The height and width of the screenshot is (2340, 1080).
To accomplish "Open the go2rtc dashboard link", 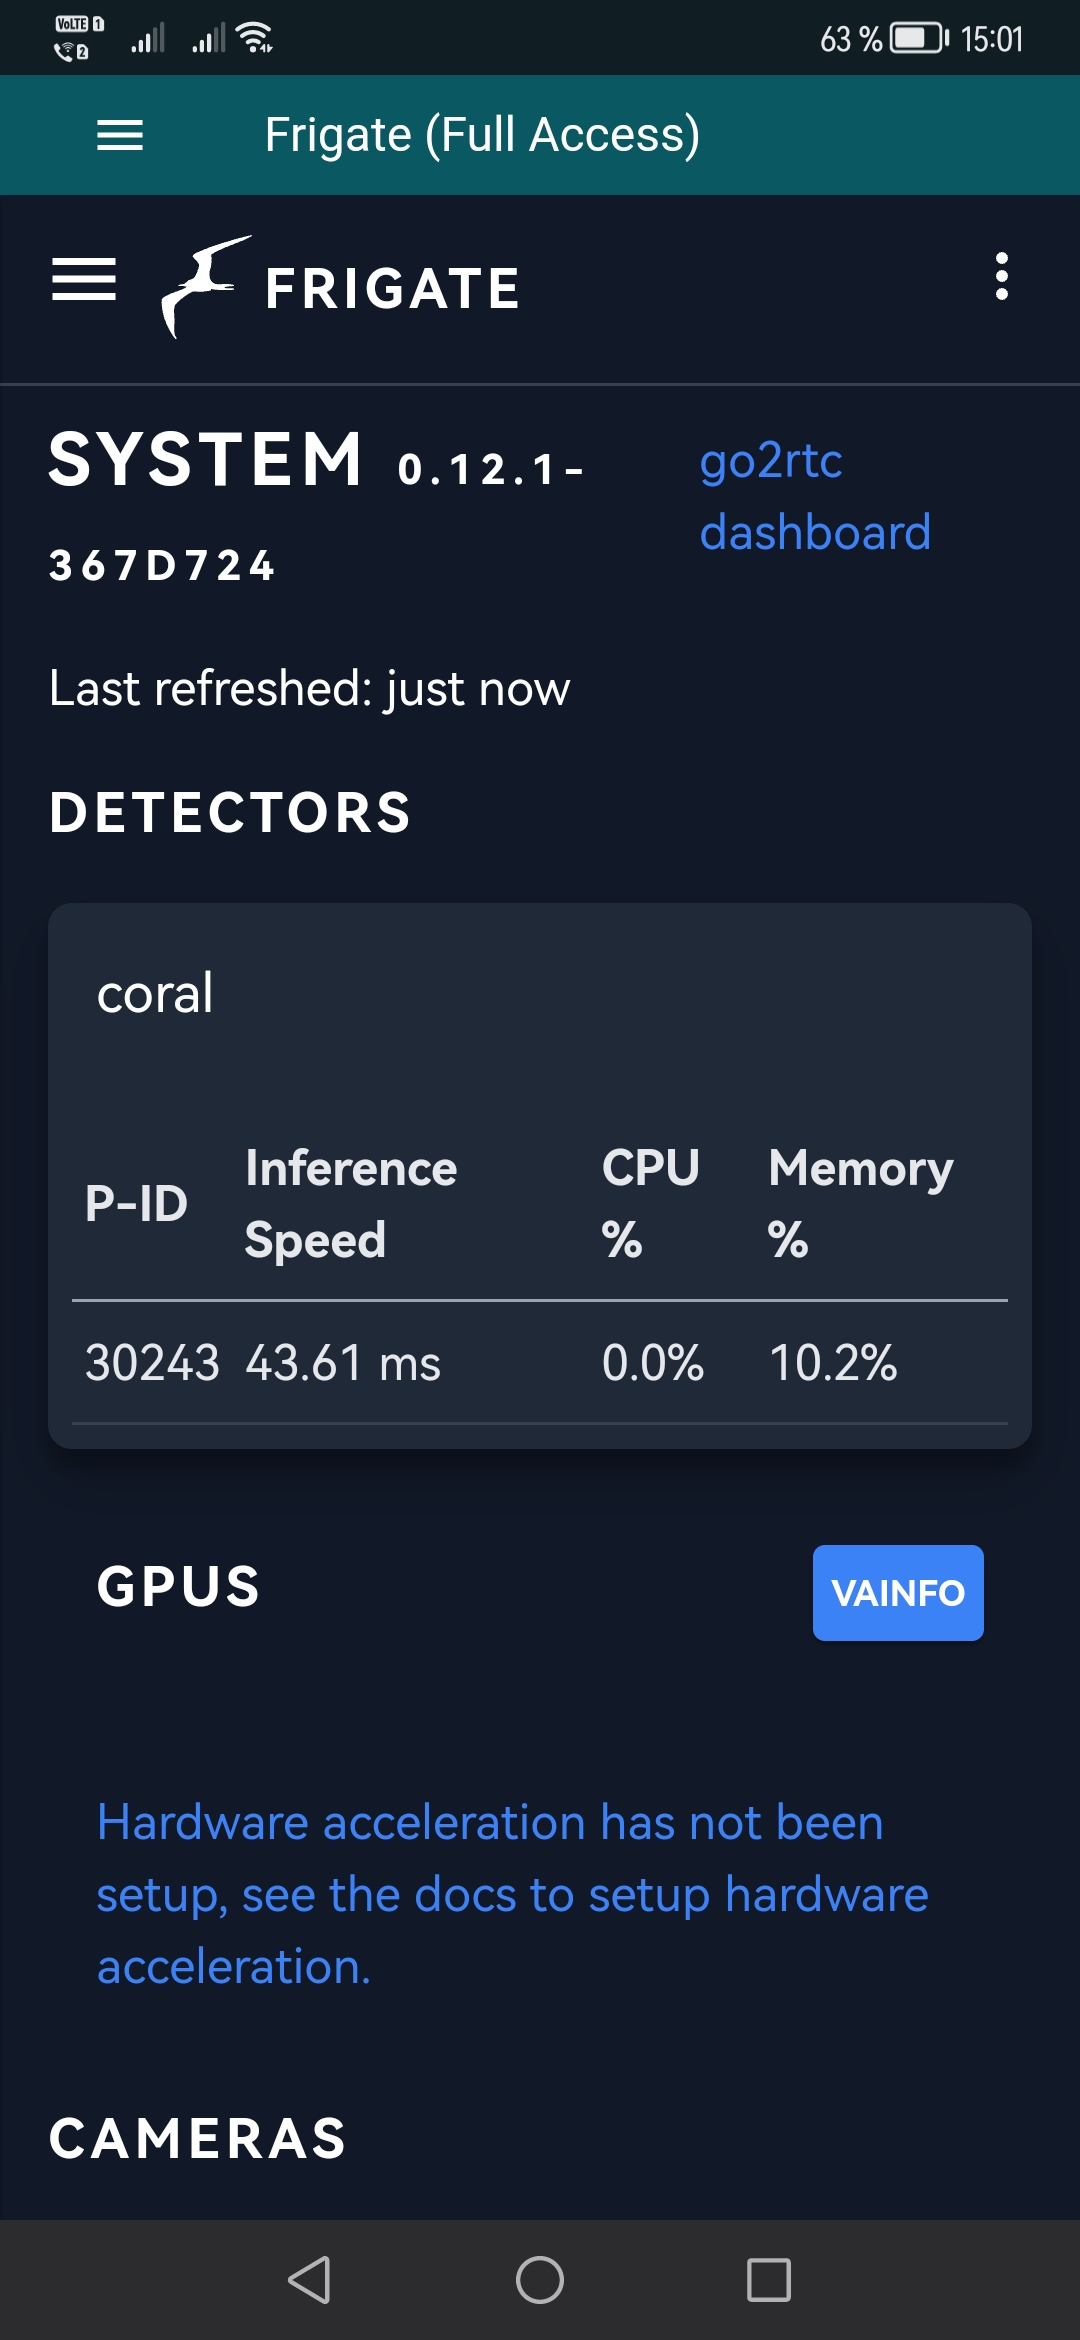I will [815, 496].
